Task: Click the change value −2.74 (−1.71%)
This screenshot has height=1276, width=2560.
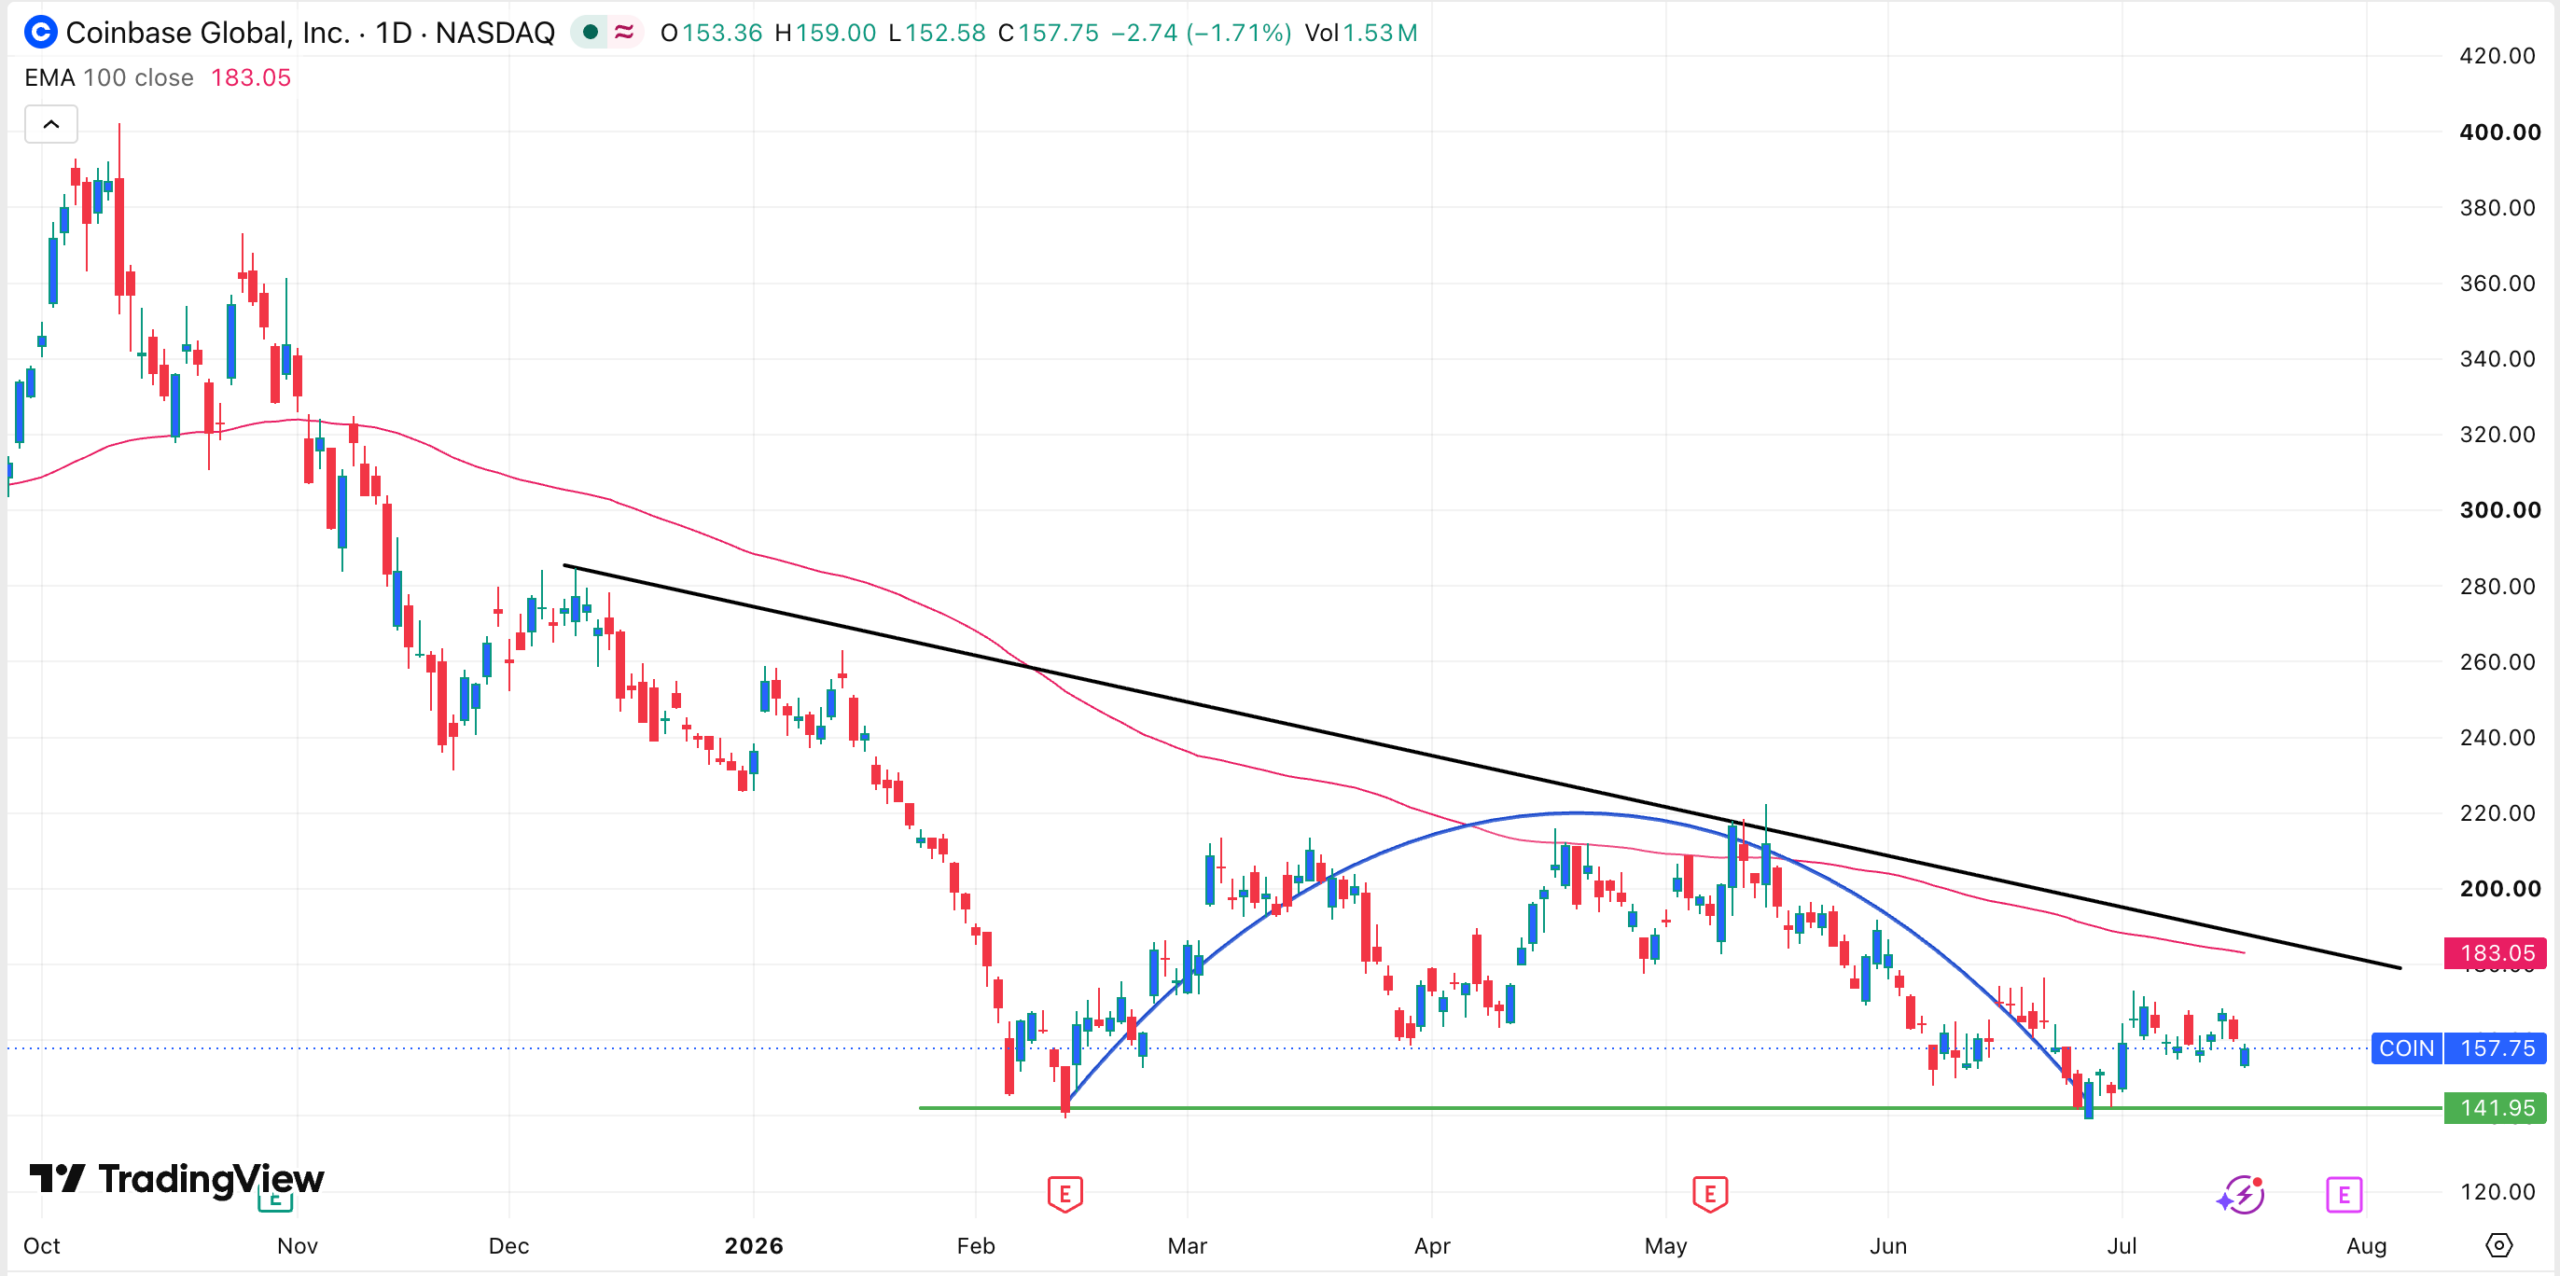Action: coord(1201,33)
